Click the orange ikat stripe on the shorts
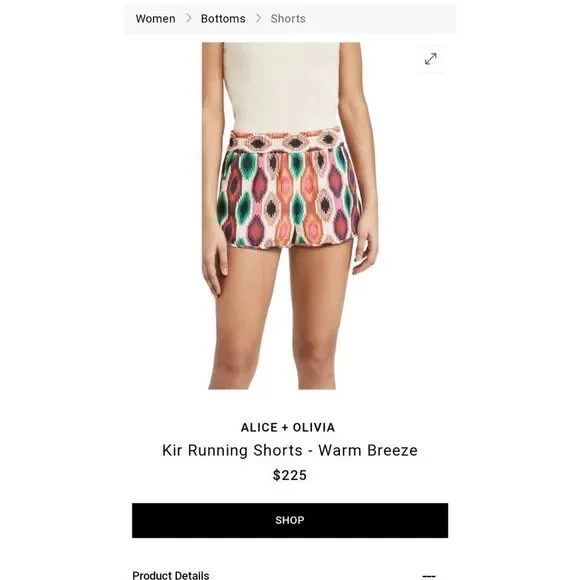Viewport: 580px width, 580px height. point(283,196)
